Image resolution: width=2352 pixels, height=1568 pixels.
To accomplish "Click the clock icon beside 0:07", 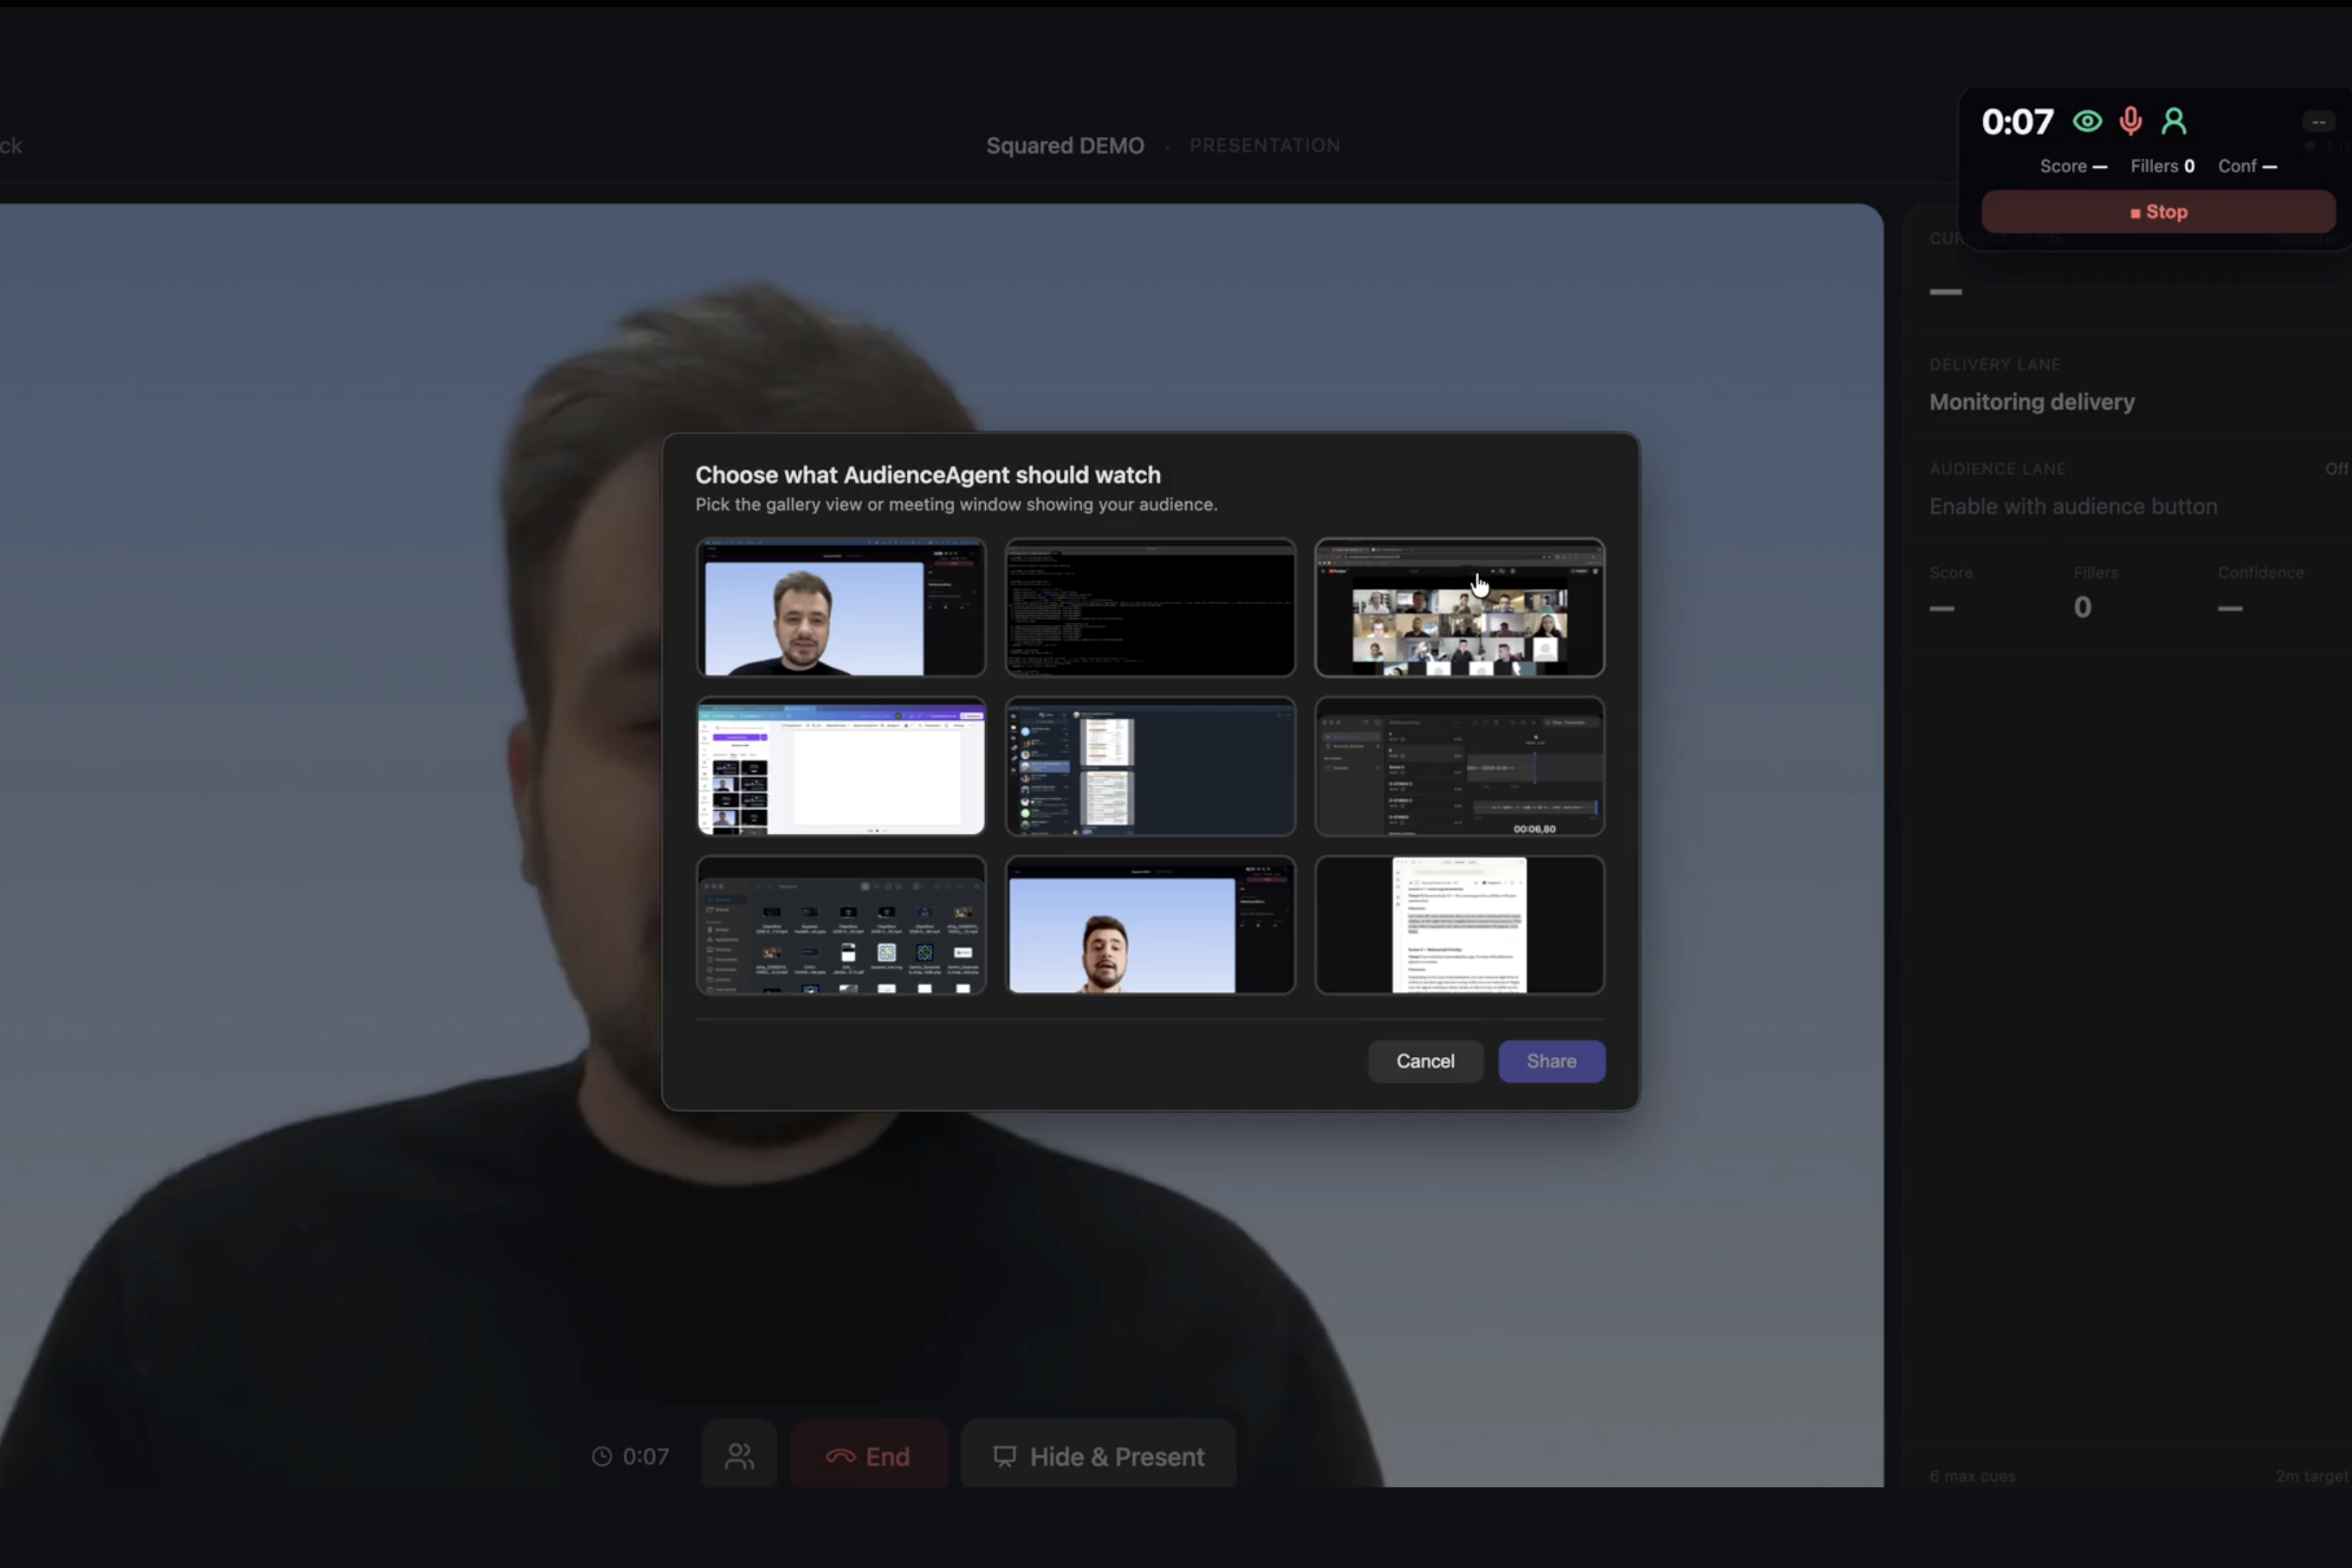I will click(602, 1456).
